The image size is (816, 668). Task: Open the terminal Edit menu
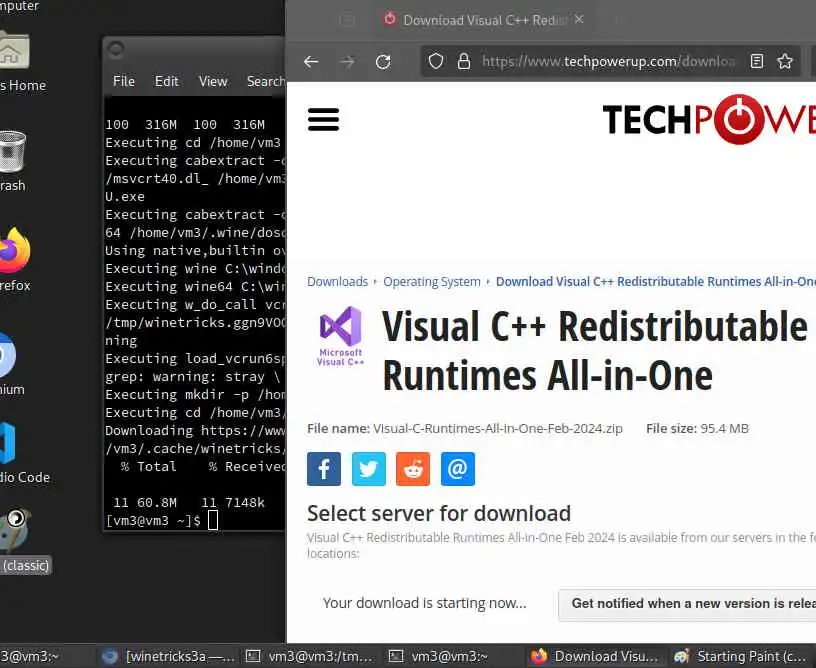pos(167,82)
